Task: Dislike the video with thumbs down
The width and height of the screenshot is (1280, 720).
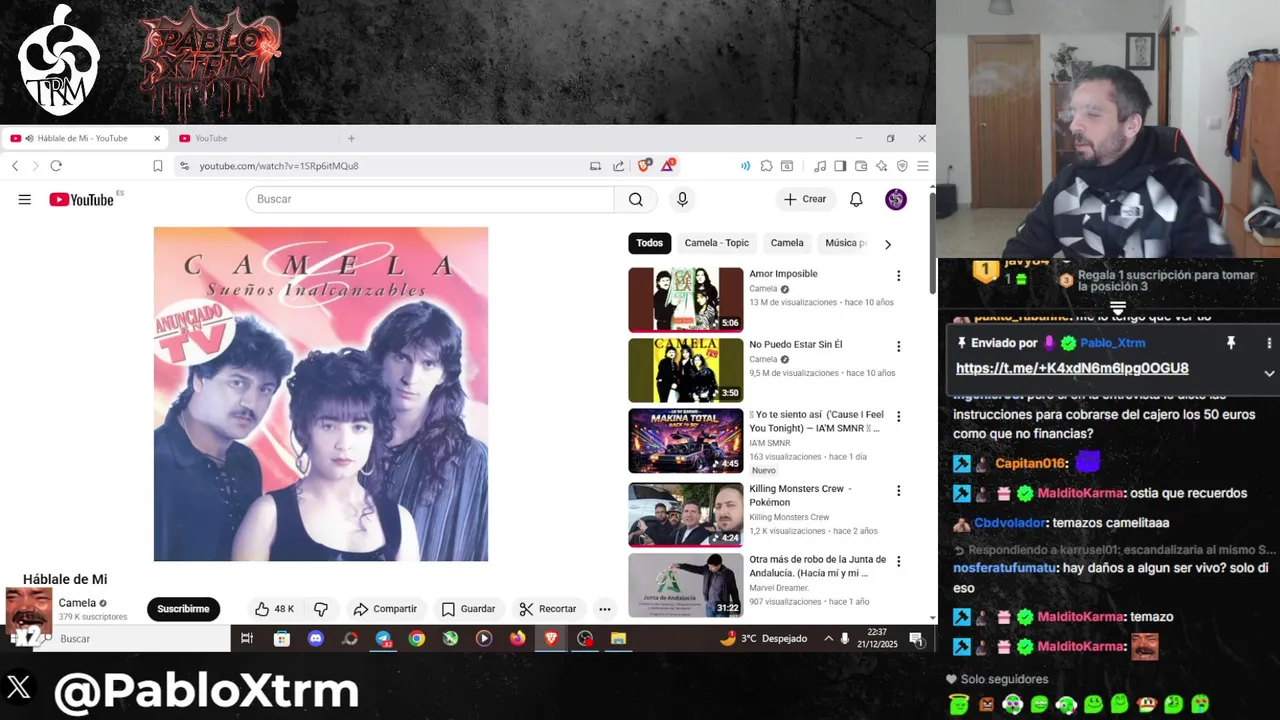Action: pos(321,608)
